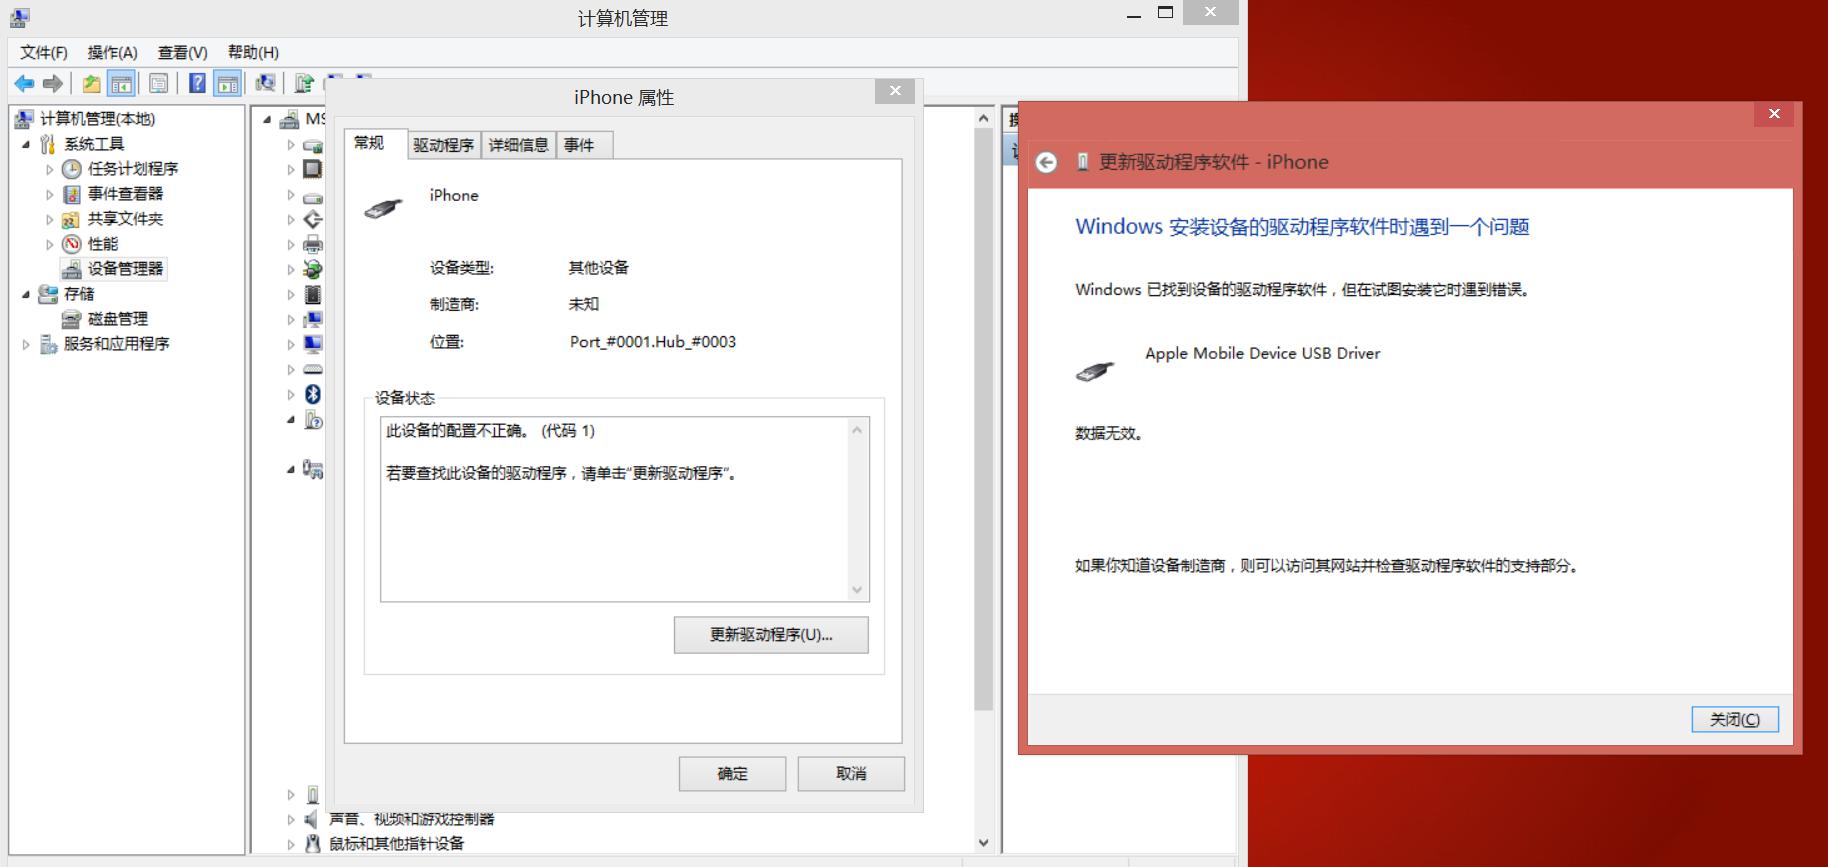Open the 文件(F) menu
Image resolution: width=1828 pixels, height=867 pixels.
44,52
